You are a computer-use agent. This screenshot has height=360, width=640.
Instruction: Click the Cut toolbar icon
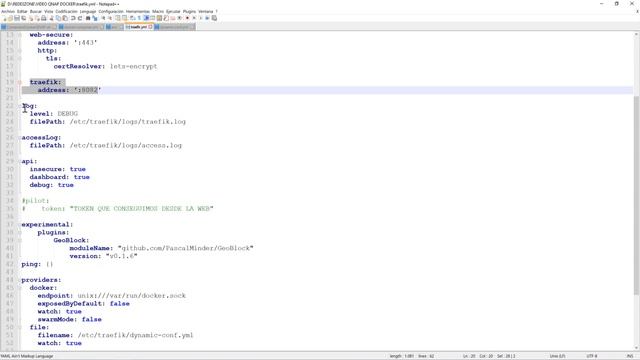pyautogui.click(x=51, y=18)
